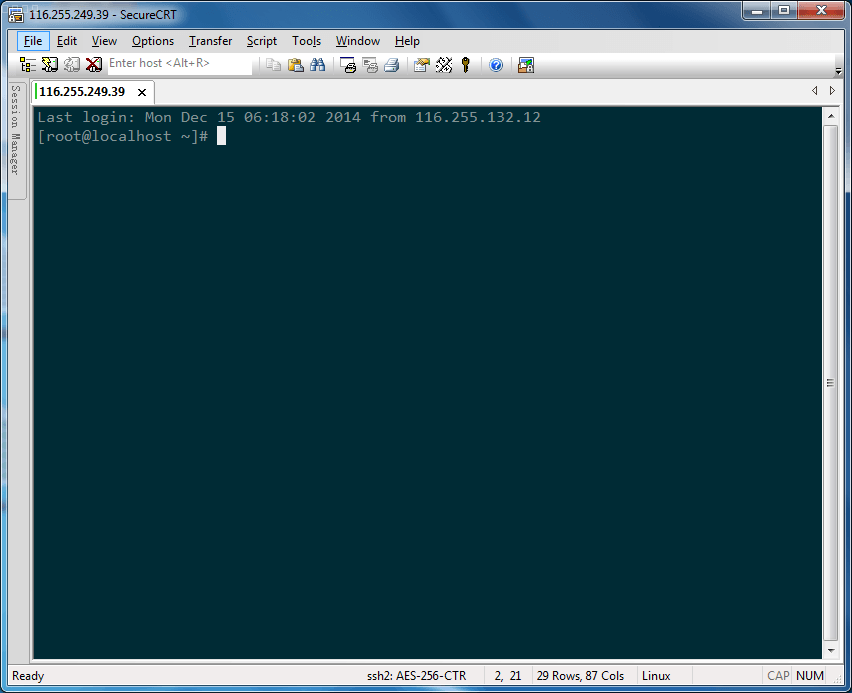Open Find with the binoculars icon

318,65
